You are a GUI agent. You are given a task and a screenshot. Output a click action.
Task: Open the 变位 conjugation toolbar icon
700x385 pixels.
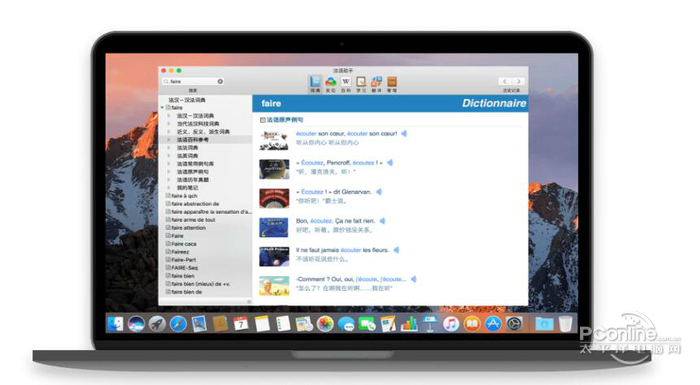[x=331, y=84]
